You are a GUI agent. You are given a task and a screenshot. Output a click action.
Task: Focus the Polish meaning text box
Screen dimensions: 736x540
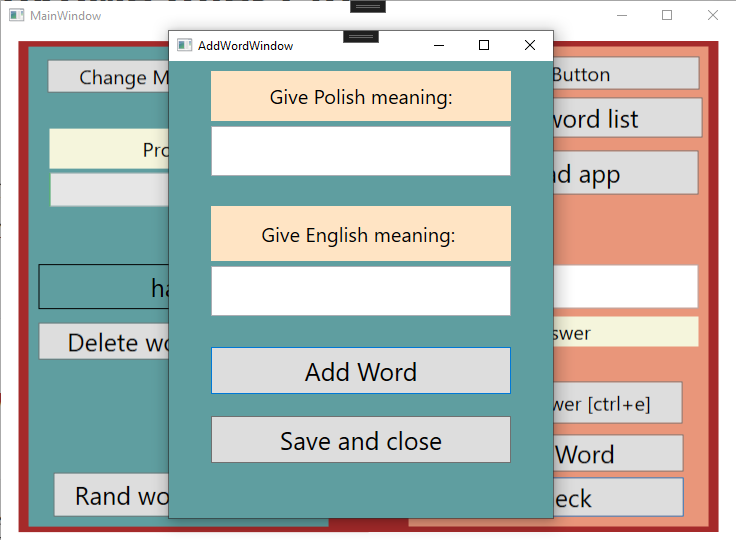360,151
